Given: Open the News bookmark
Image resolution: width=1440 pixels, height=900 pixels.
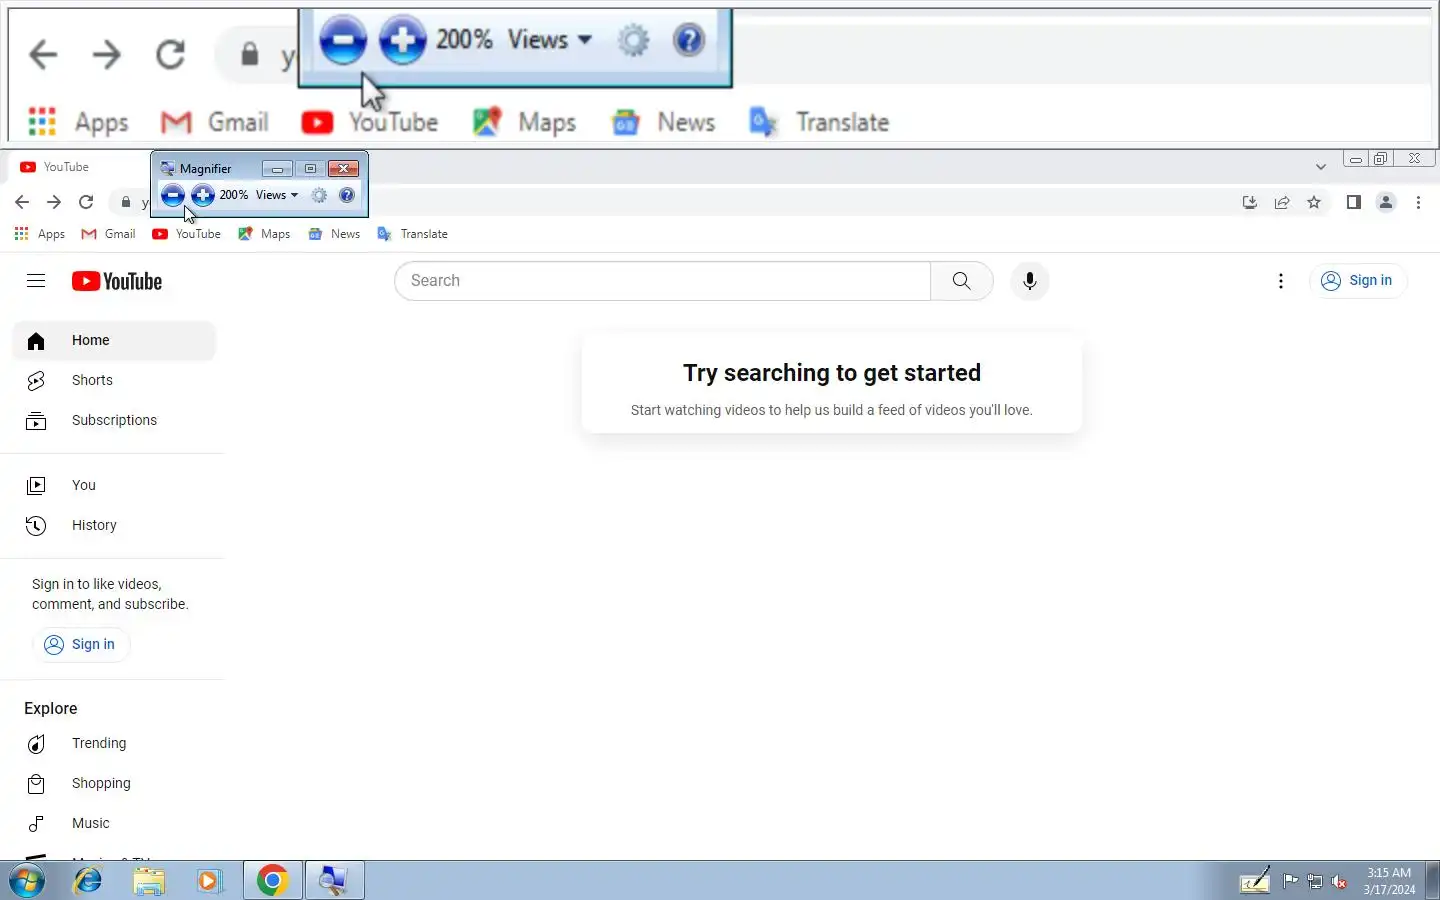Looking at the screenshot, I should (334, 234).
